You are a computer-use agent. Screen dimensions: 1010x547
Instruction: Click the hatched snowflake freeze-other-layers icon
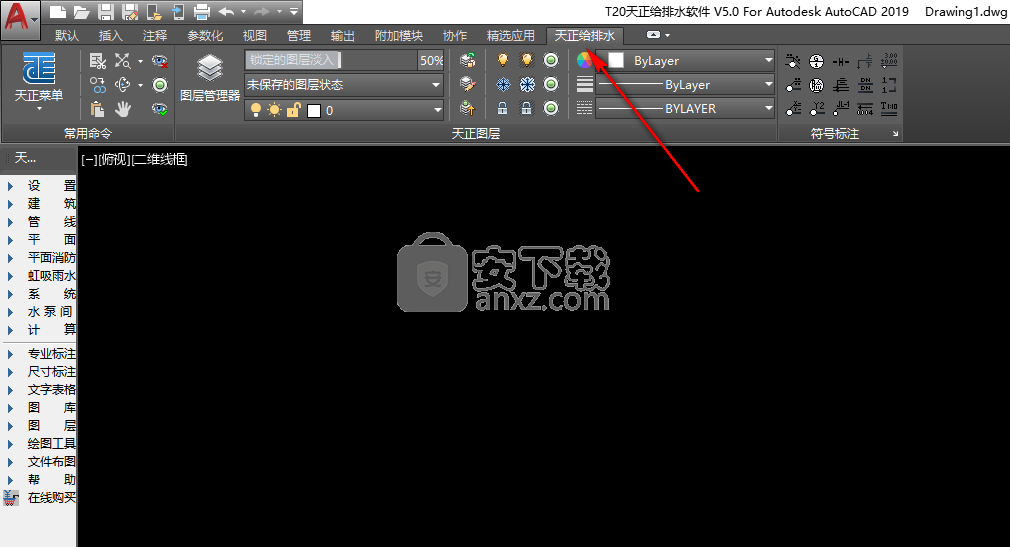point(527,84)
